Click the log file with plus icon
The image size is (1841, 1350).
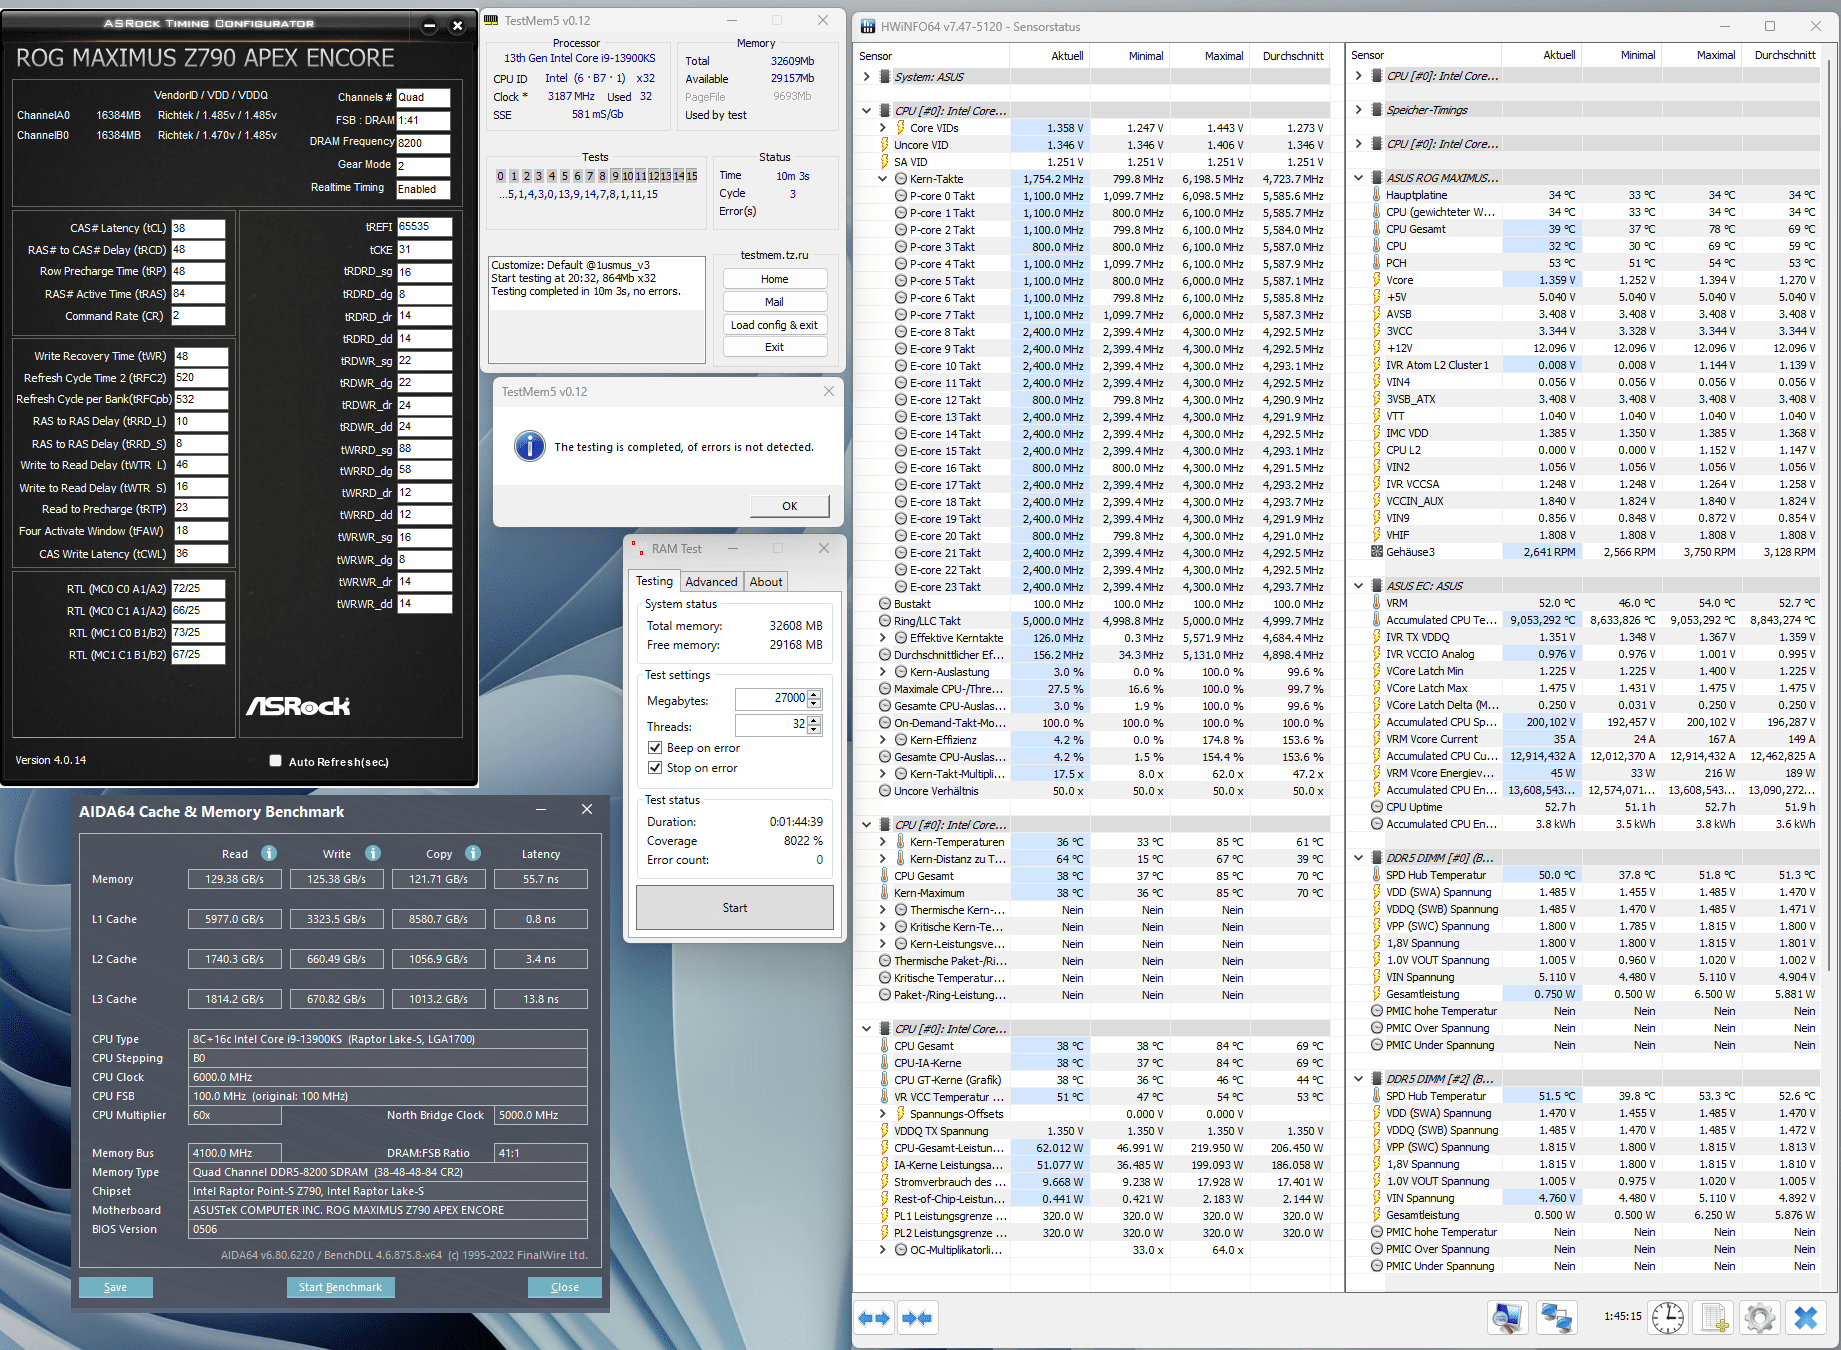1714,1318
